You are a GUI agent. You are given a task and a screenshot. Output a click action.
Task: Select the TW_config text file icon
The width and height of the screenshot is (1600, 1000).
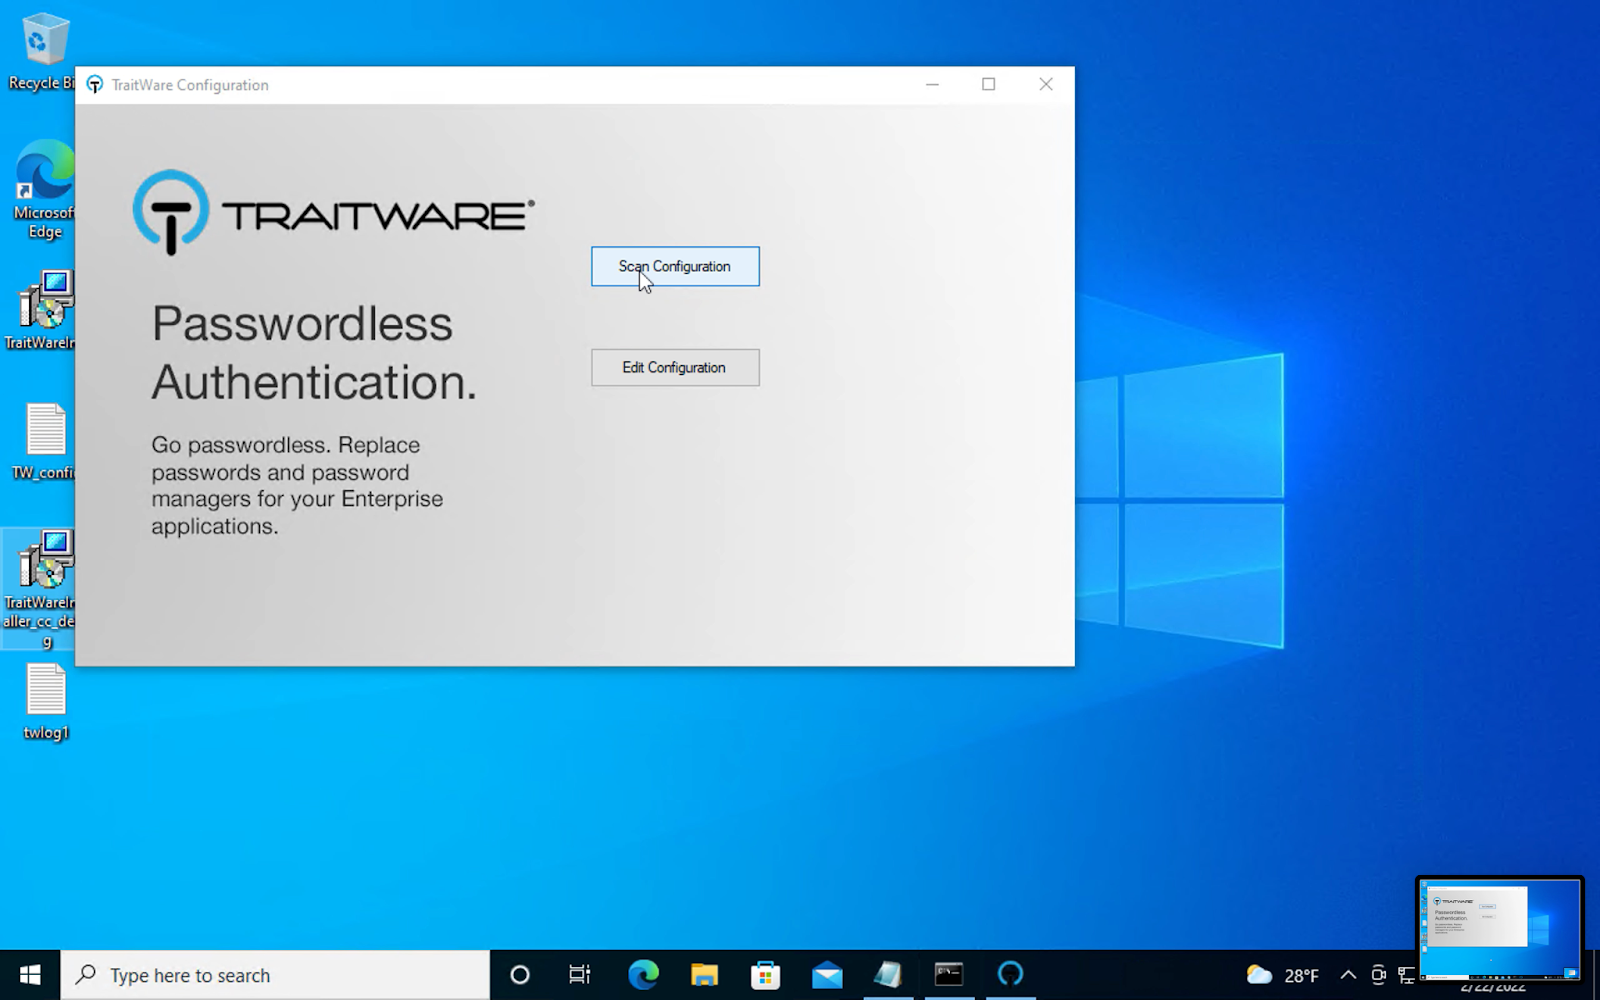(x=42, y=442)
